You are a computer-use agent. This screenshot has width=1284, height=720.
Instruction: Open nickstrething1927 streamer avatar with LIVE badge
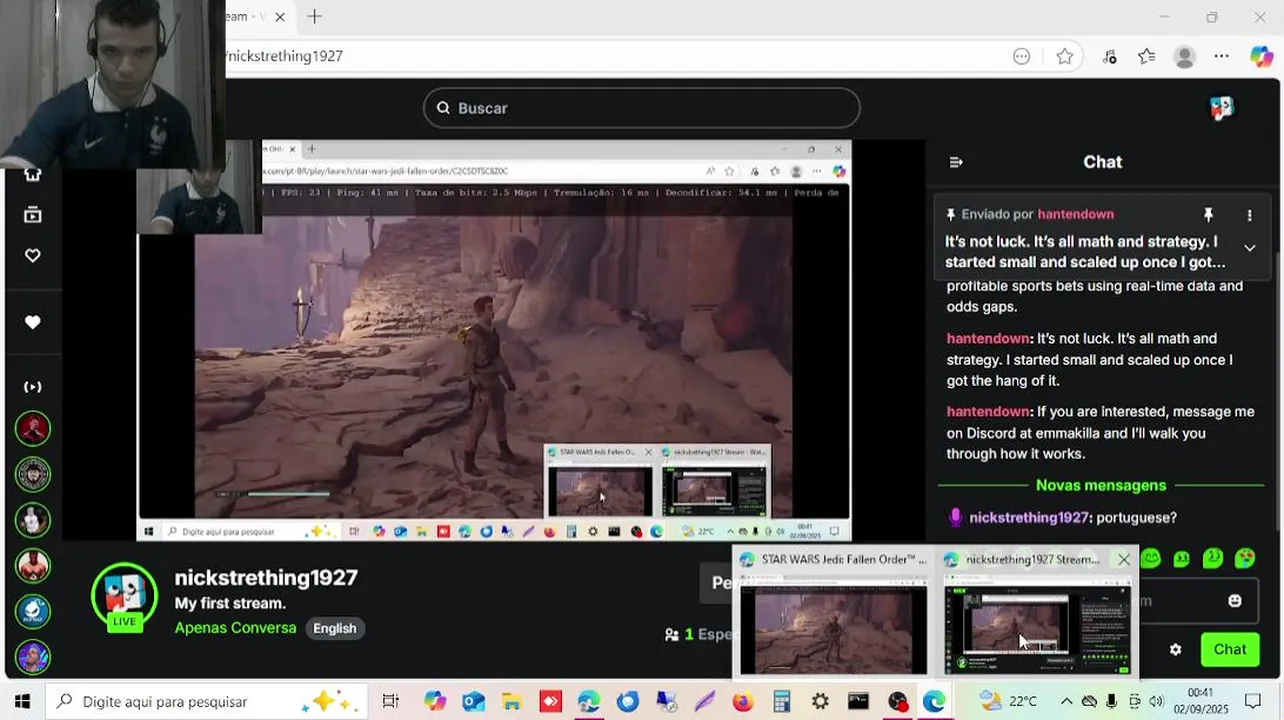(125, 597)
